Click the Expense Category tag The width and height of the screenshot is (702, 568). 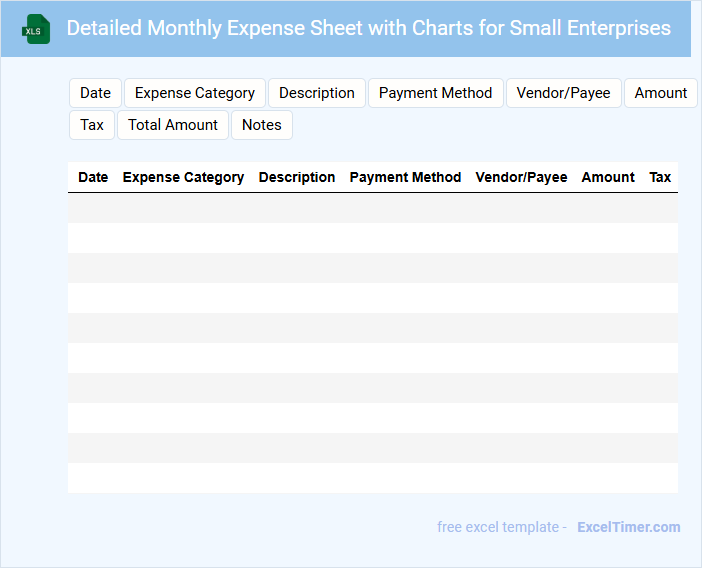[x=195, y=93]
